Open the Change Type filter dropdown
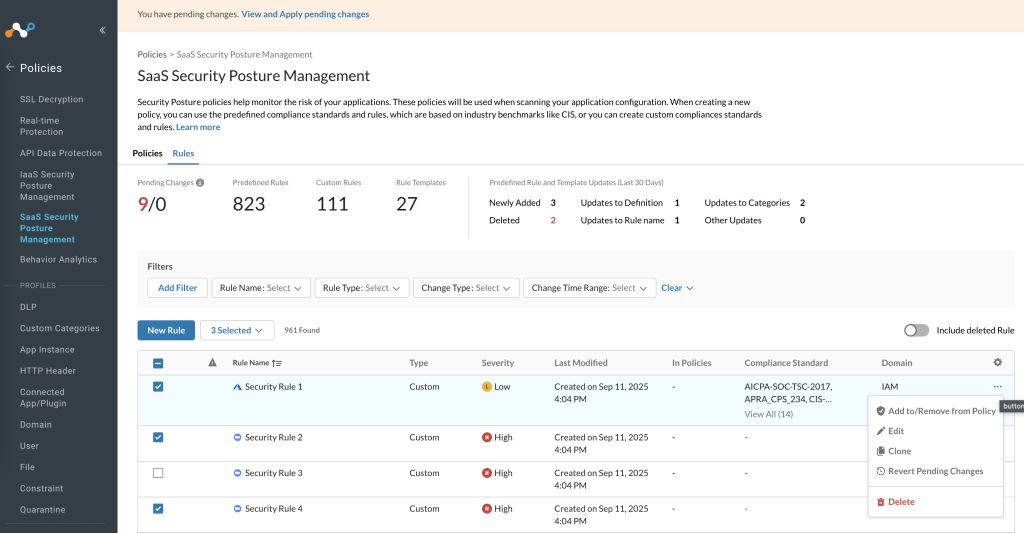This screenshot has height=533, width=1024. [x=466, y=288]
